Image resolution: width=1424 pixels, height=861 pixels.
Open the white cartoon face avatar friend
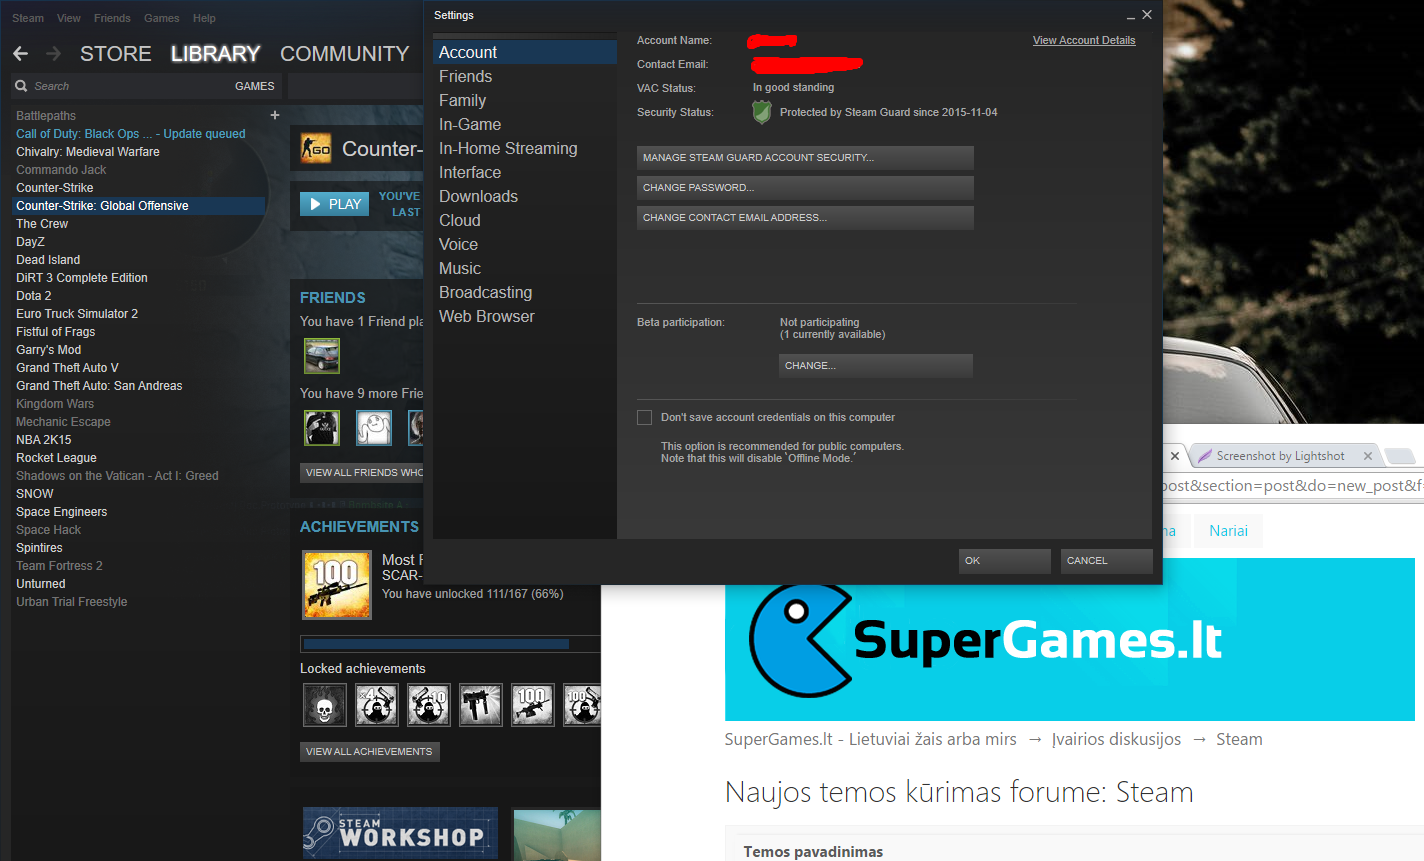pos(374,428)
